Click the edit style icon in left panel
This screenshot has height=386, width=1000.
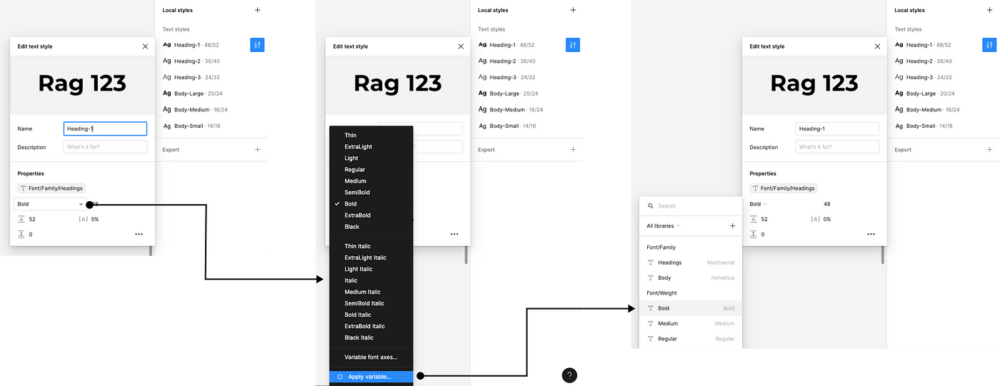pos(257,45)
